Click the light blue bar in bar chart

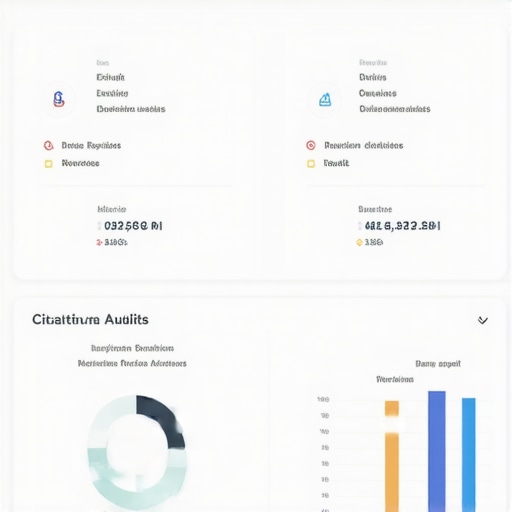[469, 455]
